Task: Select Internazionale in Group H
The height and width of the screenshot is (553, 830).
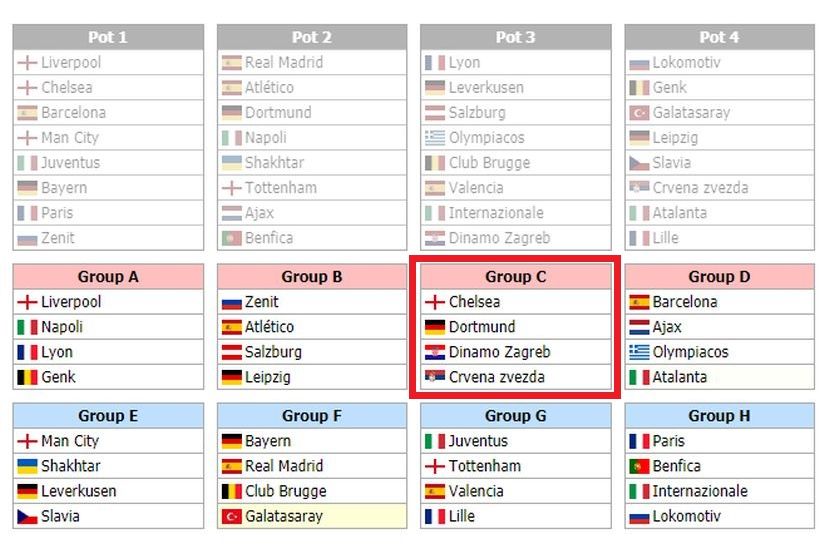Action: coord(700,491)
